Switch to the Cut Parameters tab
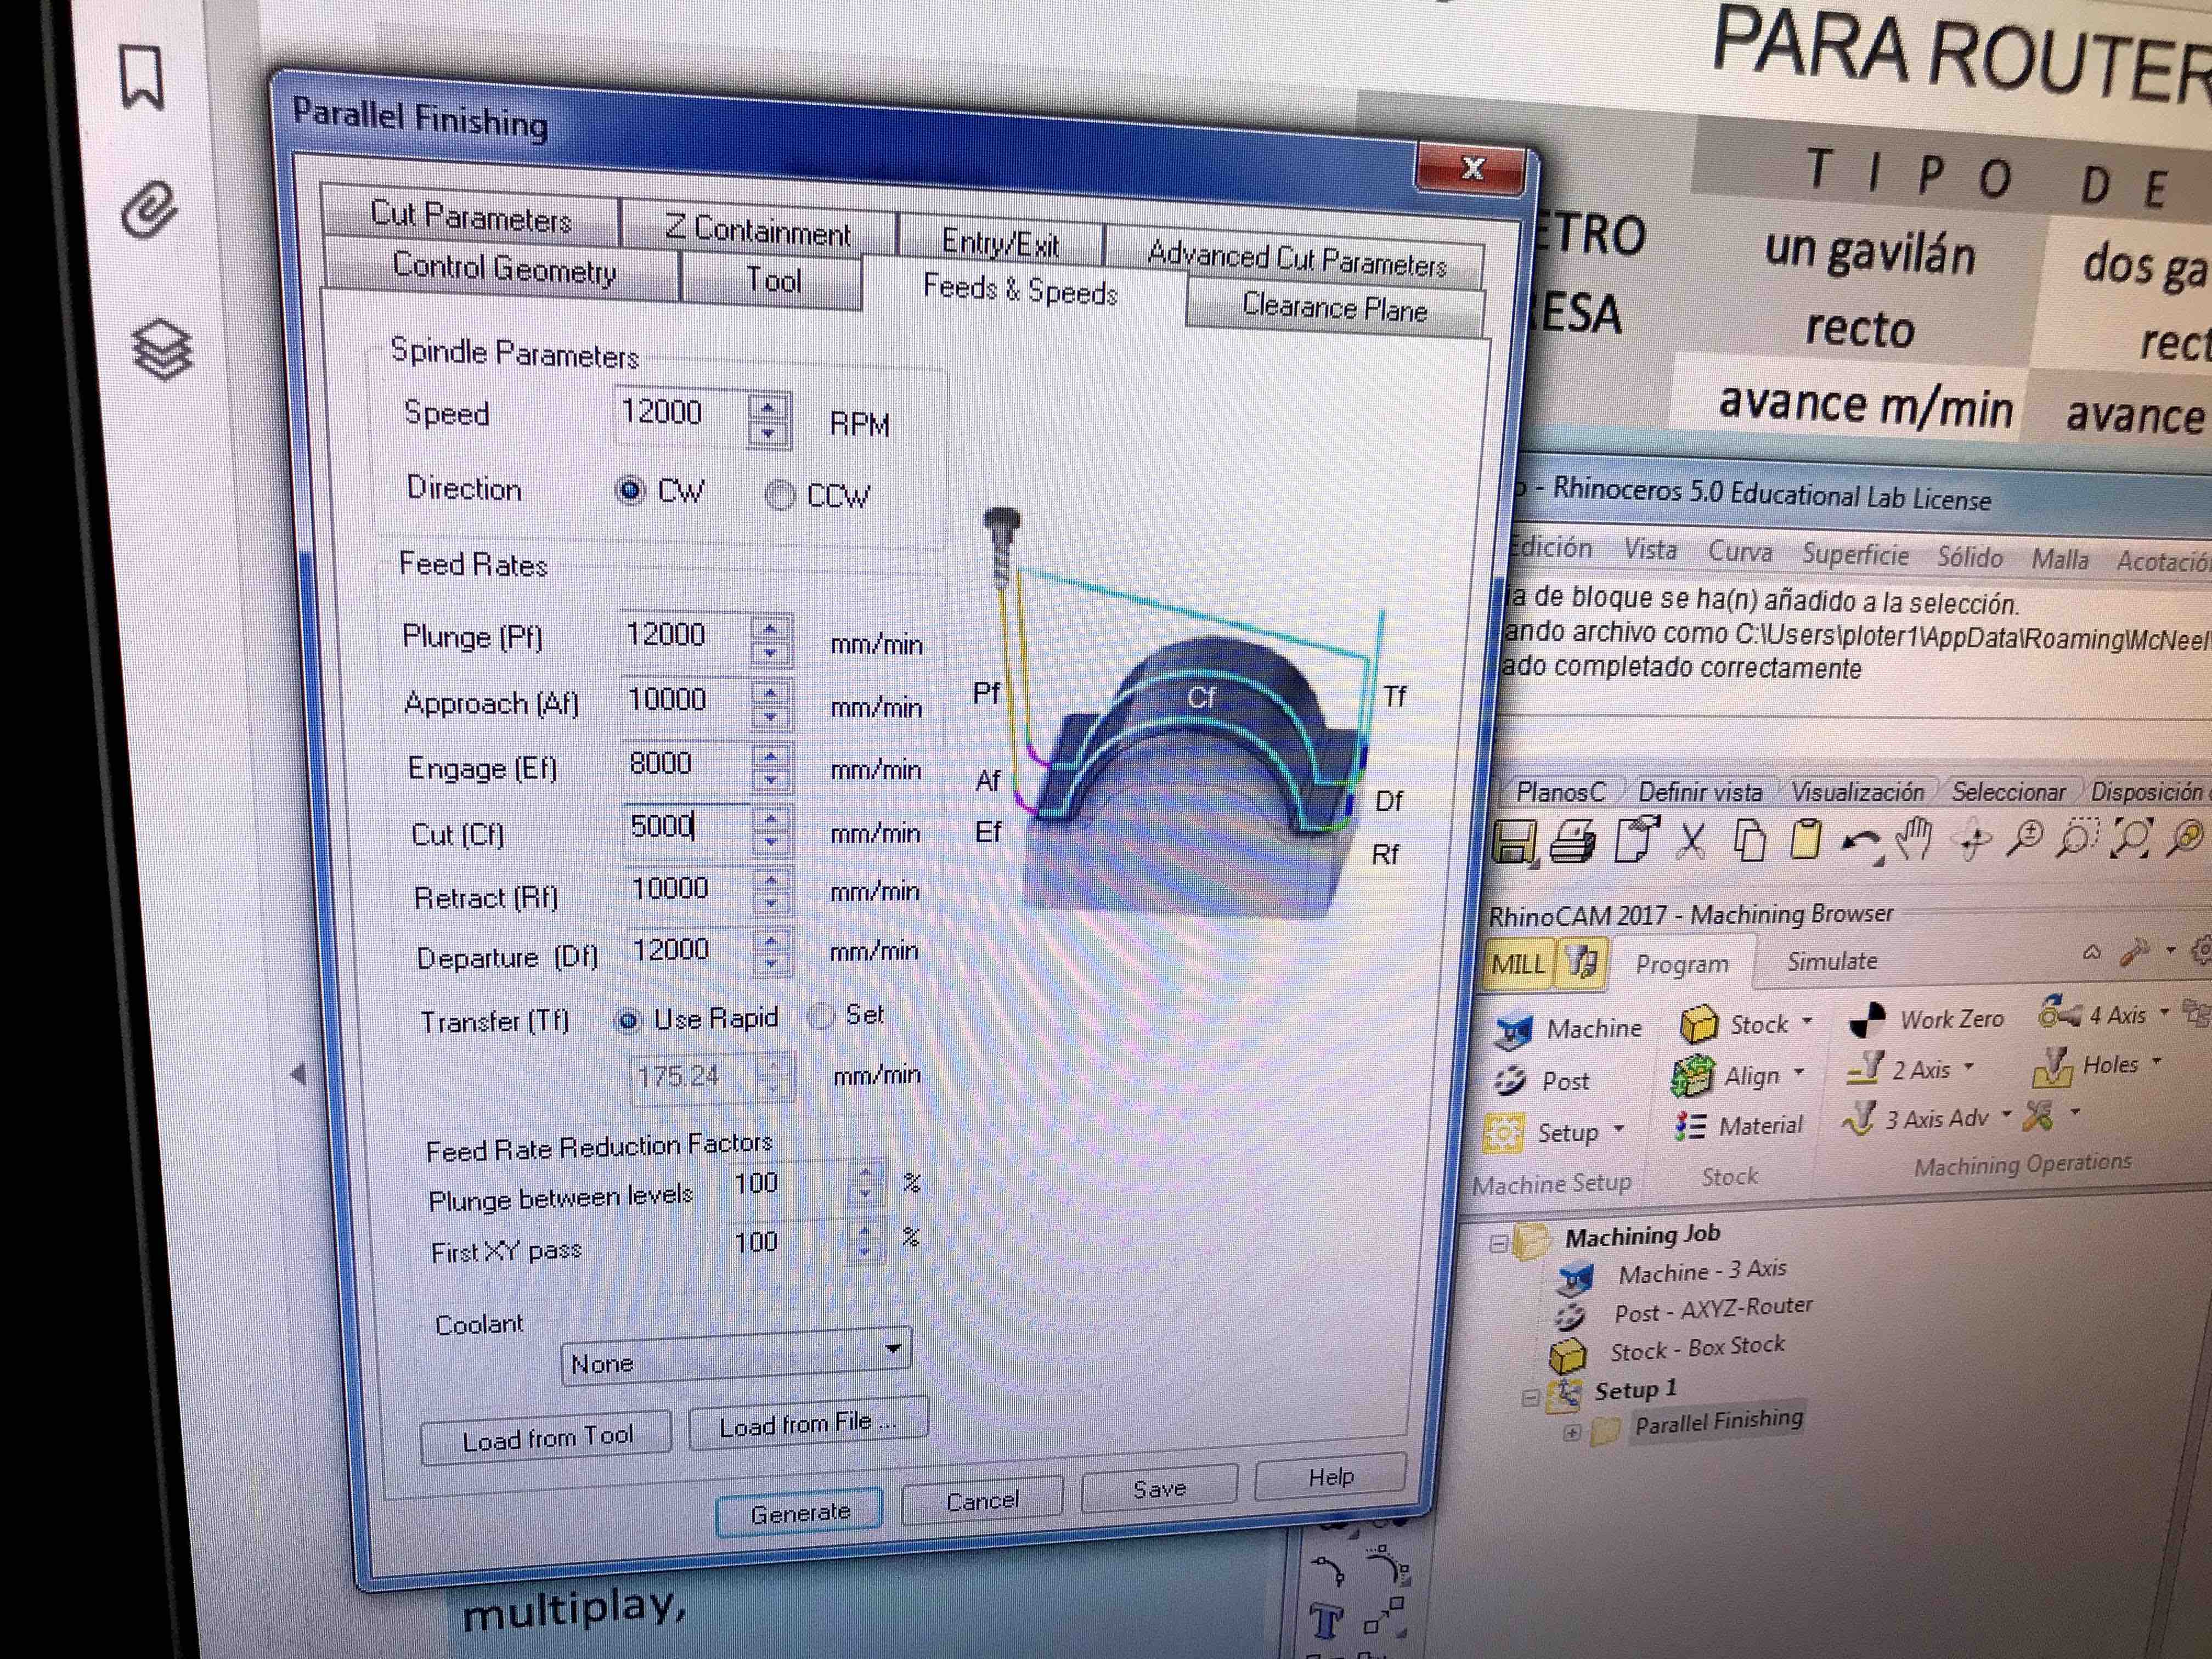The image size is (2212, 1659). pos(471,217)
